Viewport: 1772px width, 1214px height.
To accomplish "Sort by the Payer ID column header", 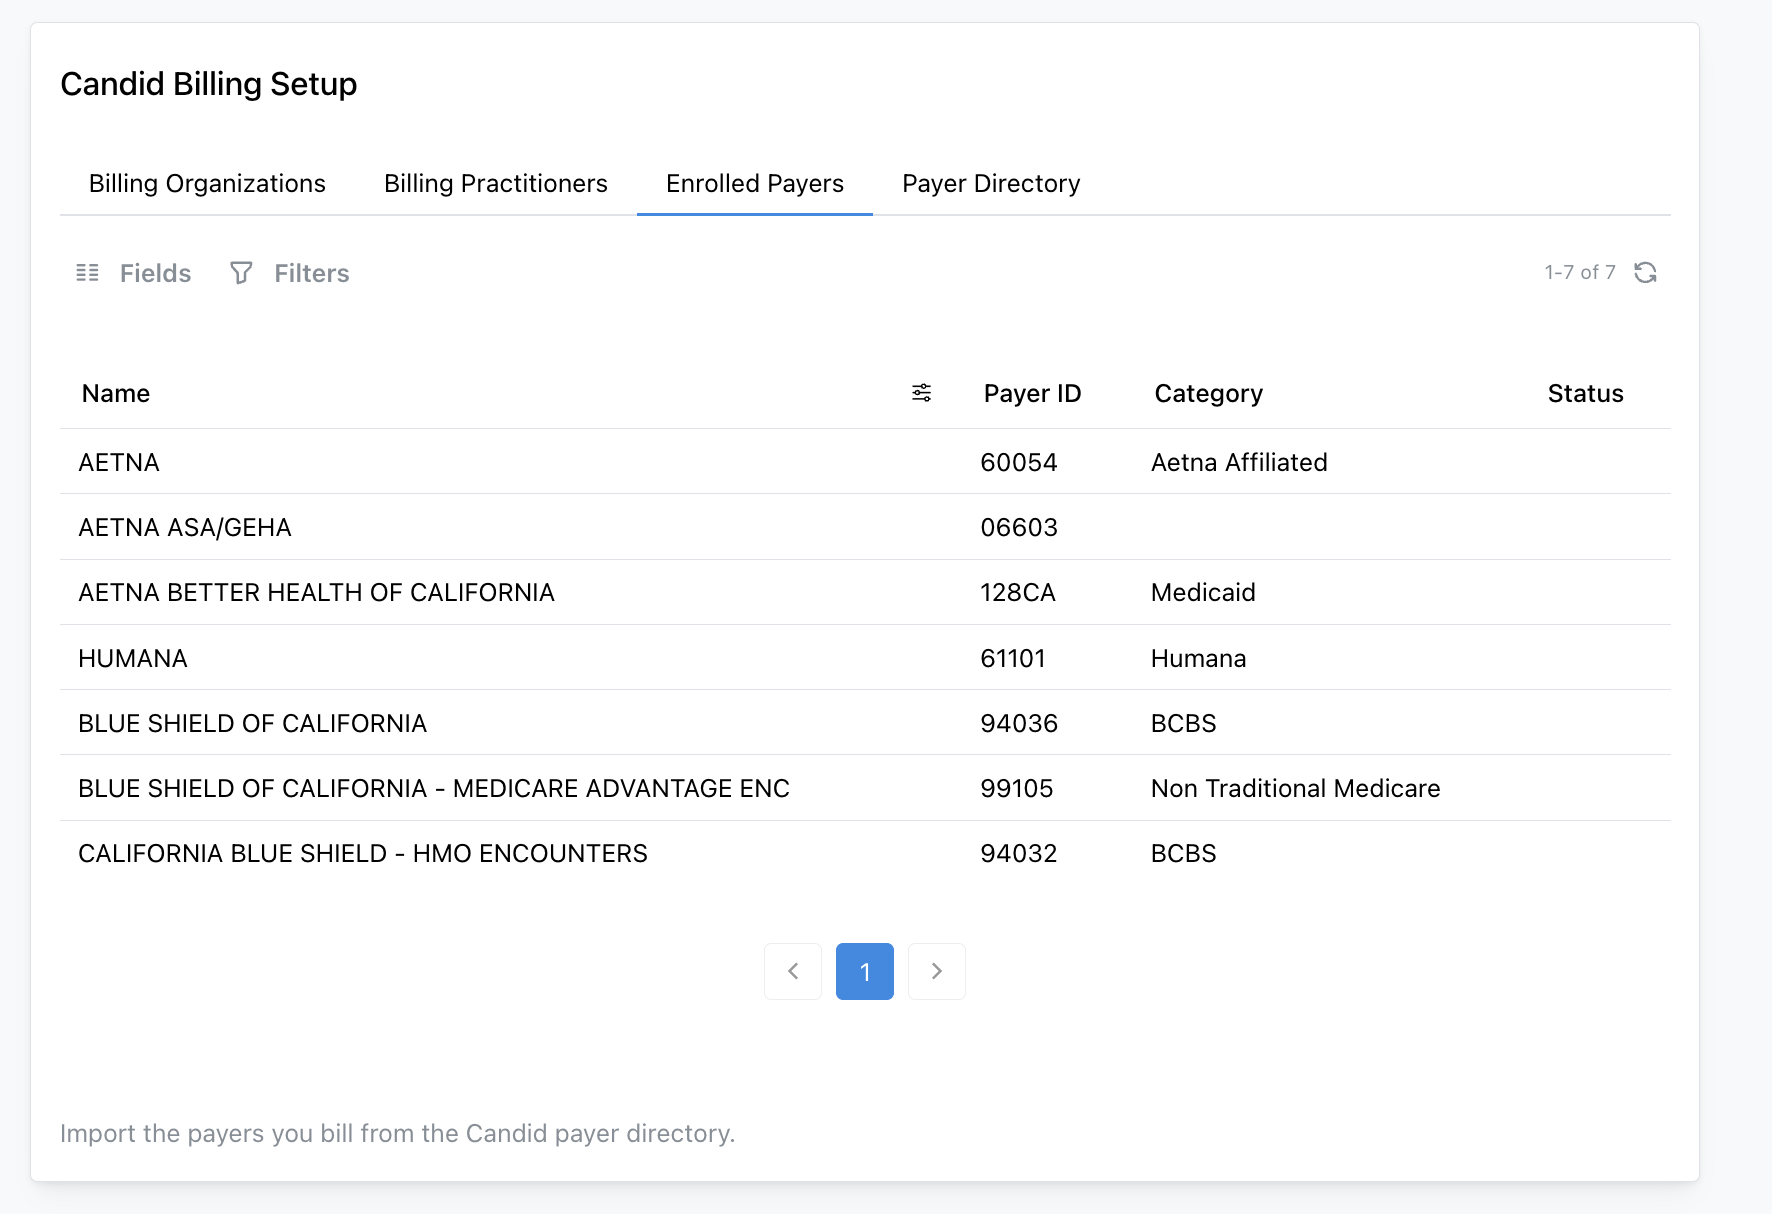I will point(1032,393).
